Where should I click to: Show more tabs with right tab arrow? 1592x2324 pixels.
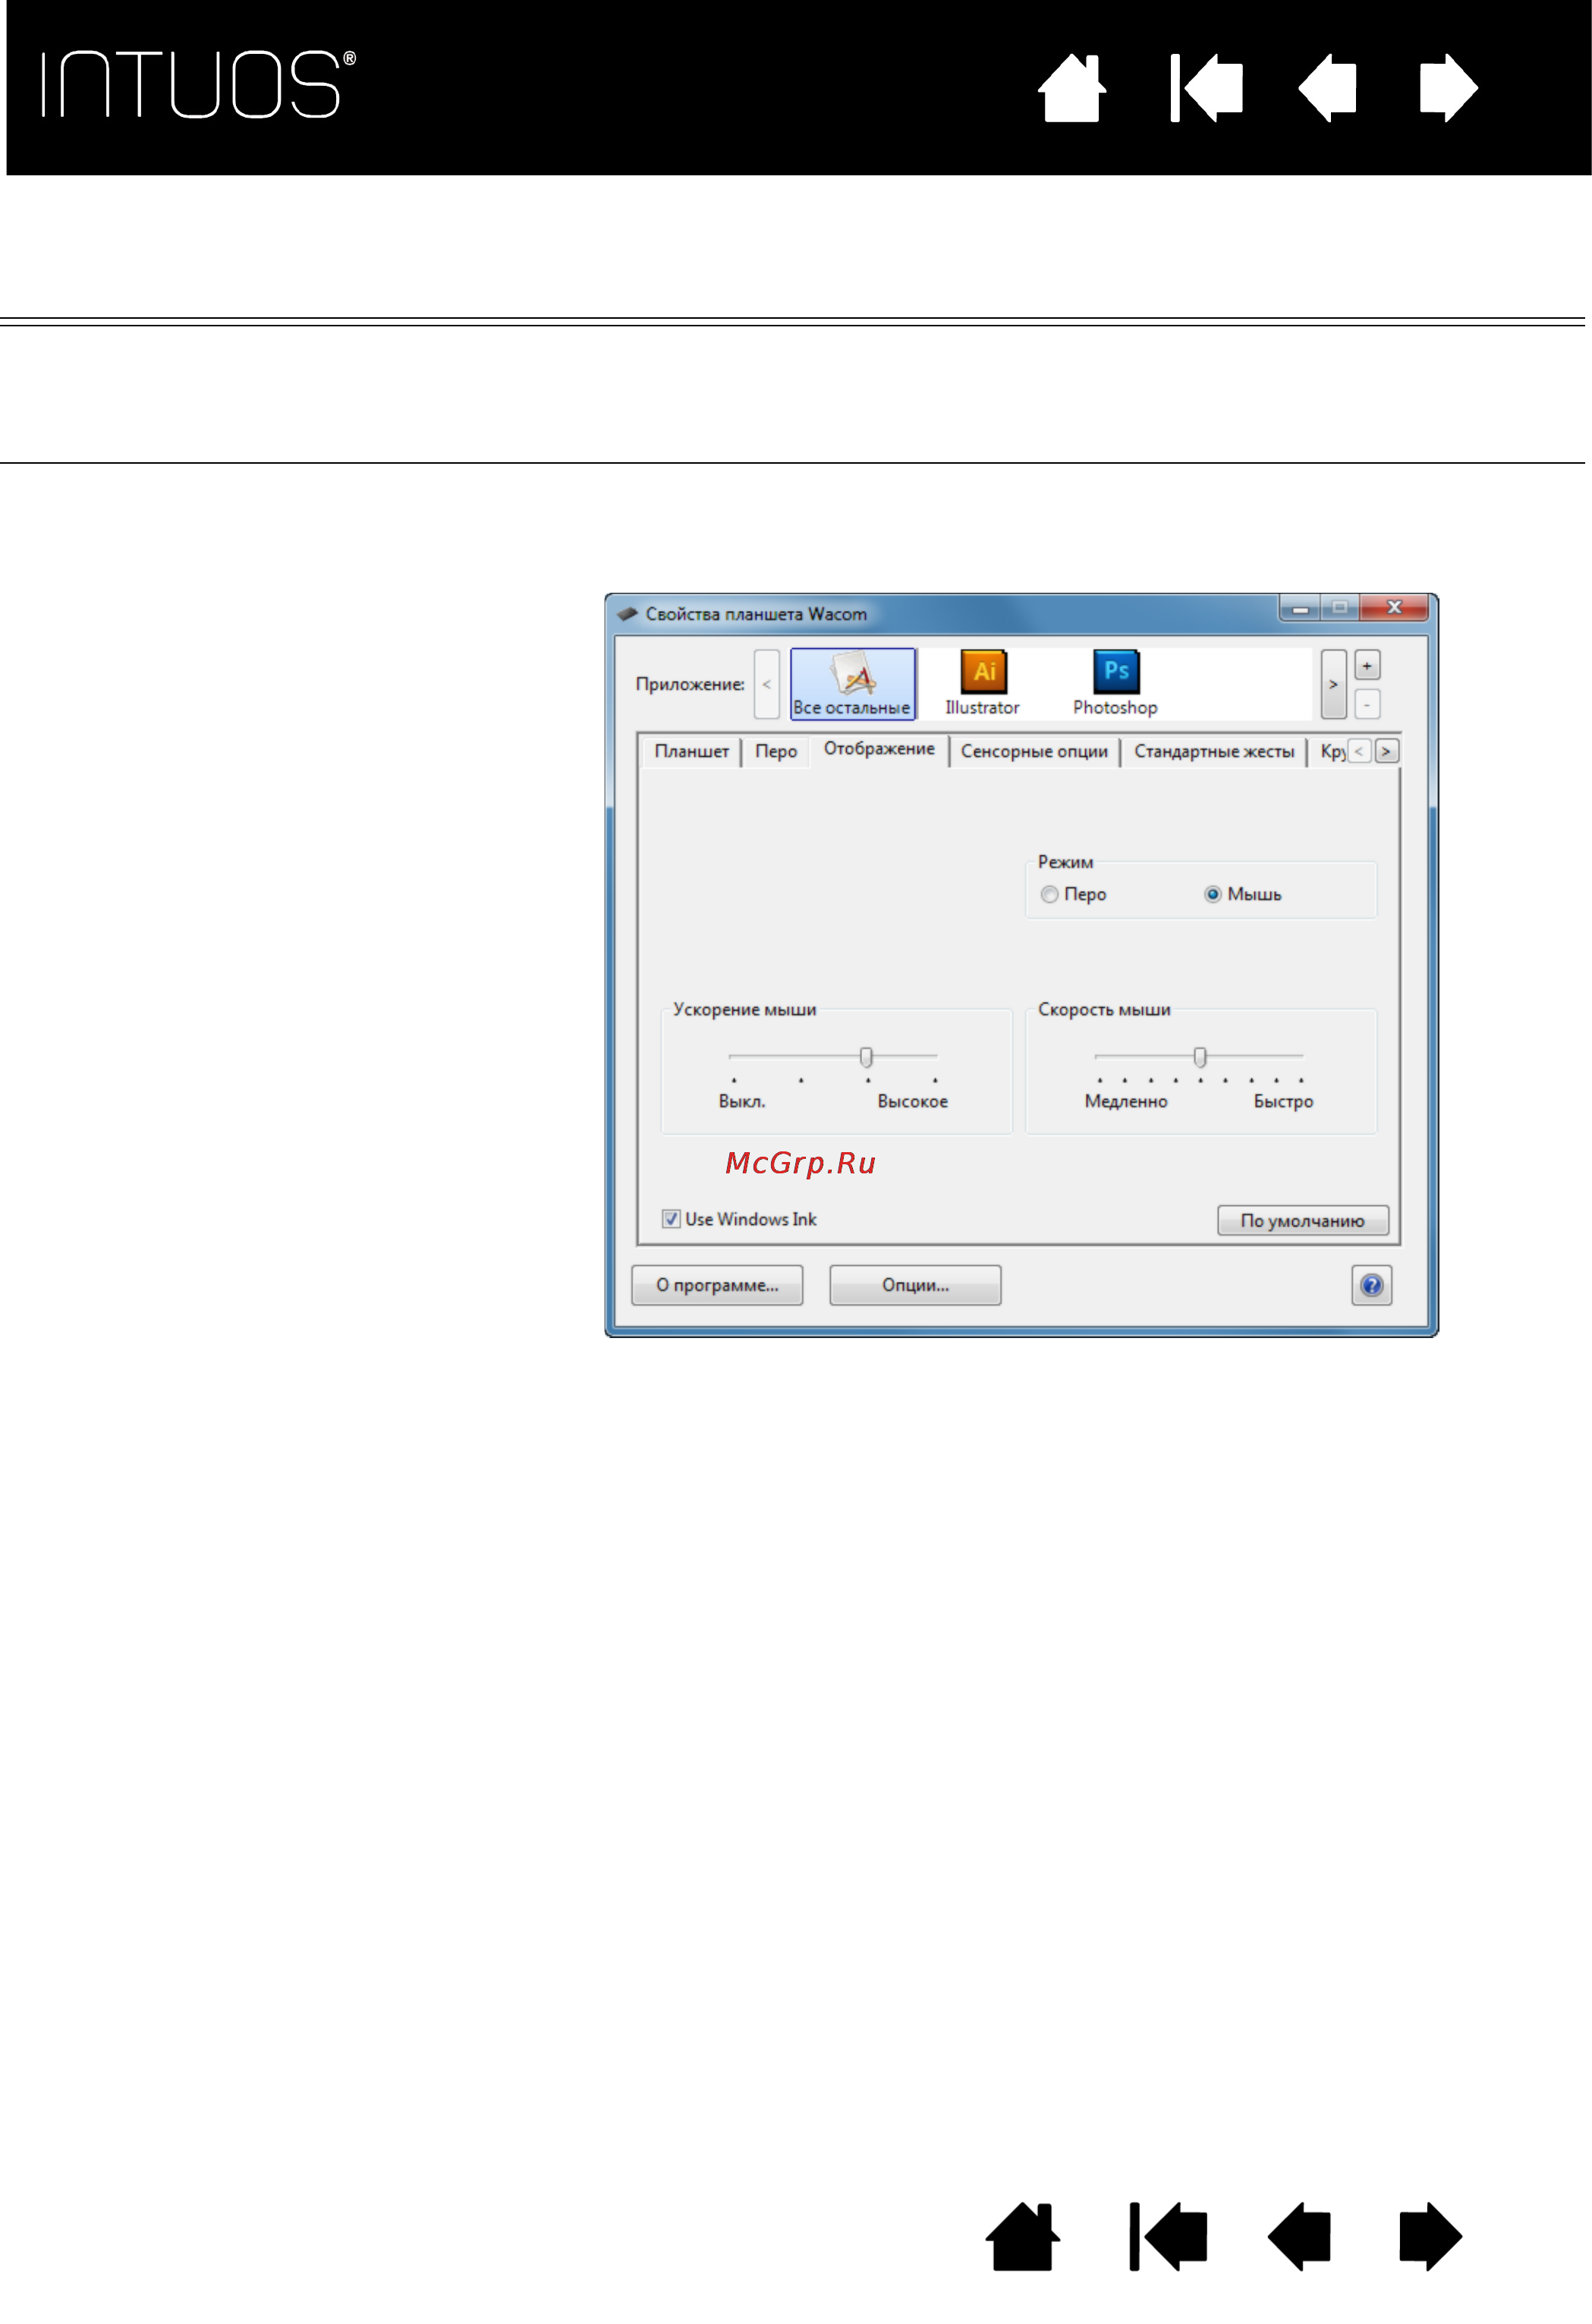pyautogui.click(x=1386, y=751)
